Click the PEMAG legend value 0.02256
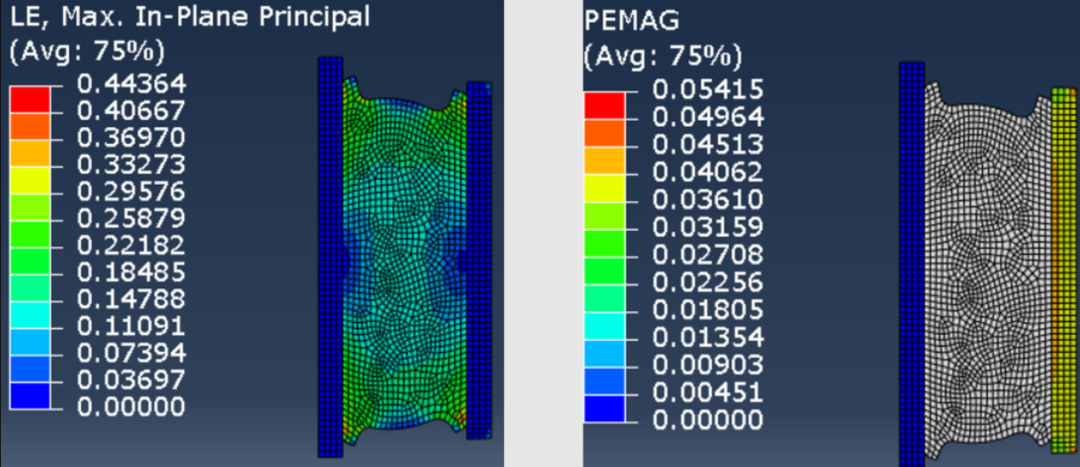 pyautogui.click(x=708, y=282)
